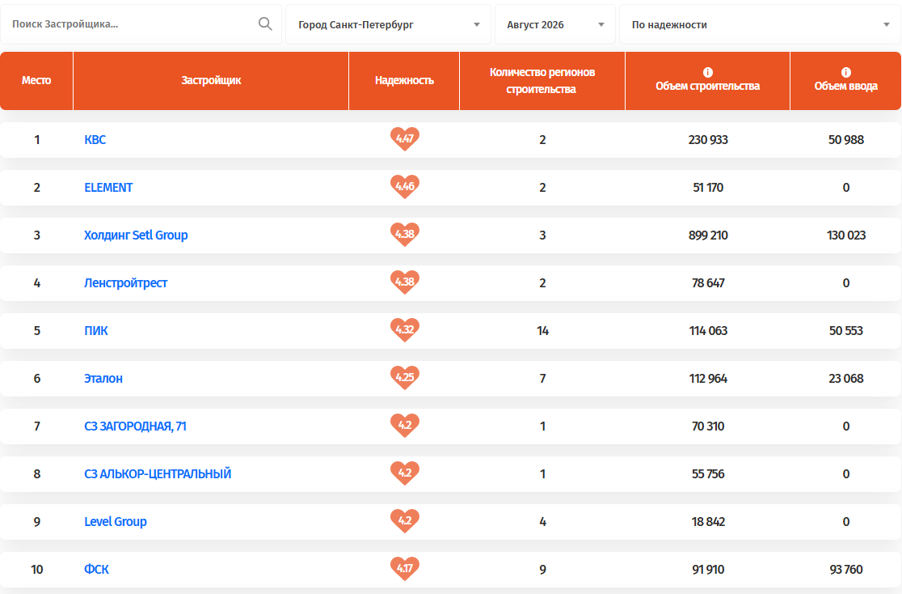
Task: Open the Level Group developer link
Action: 115,522
